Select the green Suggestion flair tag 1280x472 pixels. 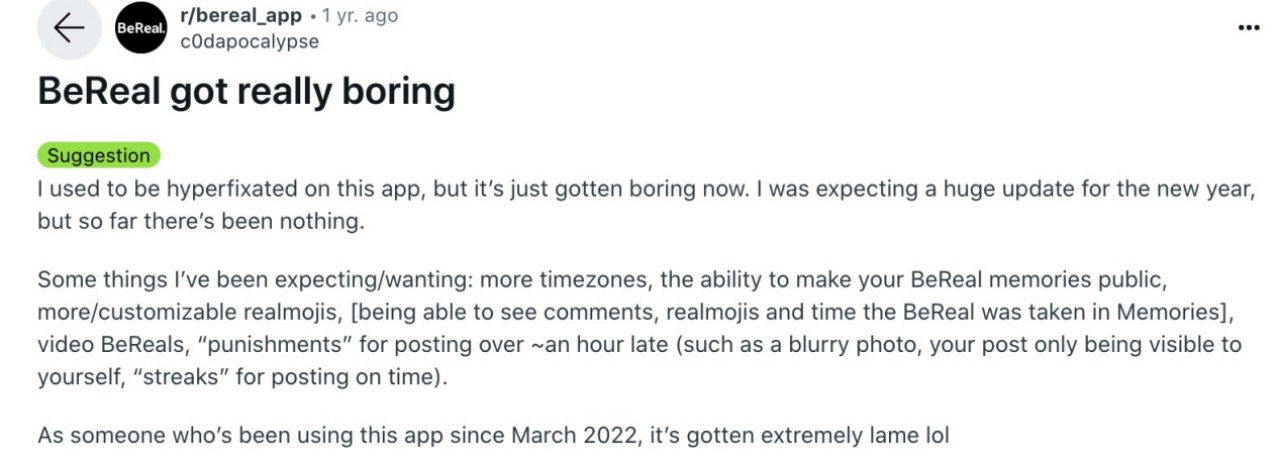point(98,156)
